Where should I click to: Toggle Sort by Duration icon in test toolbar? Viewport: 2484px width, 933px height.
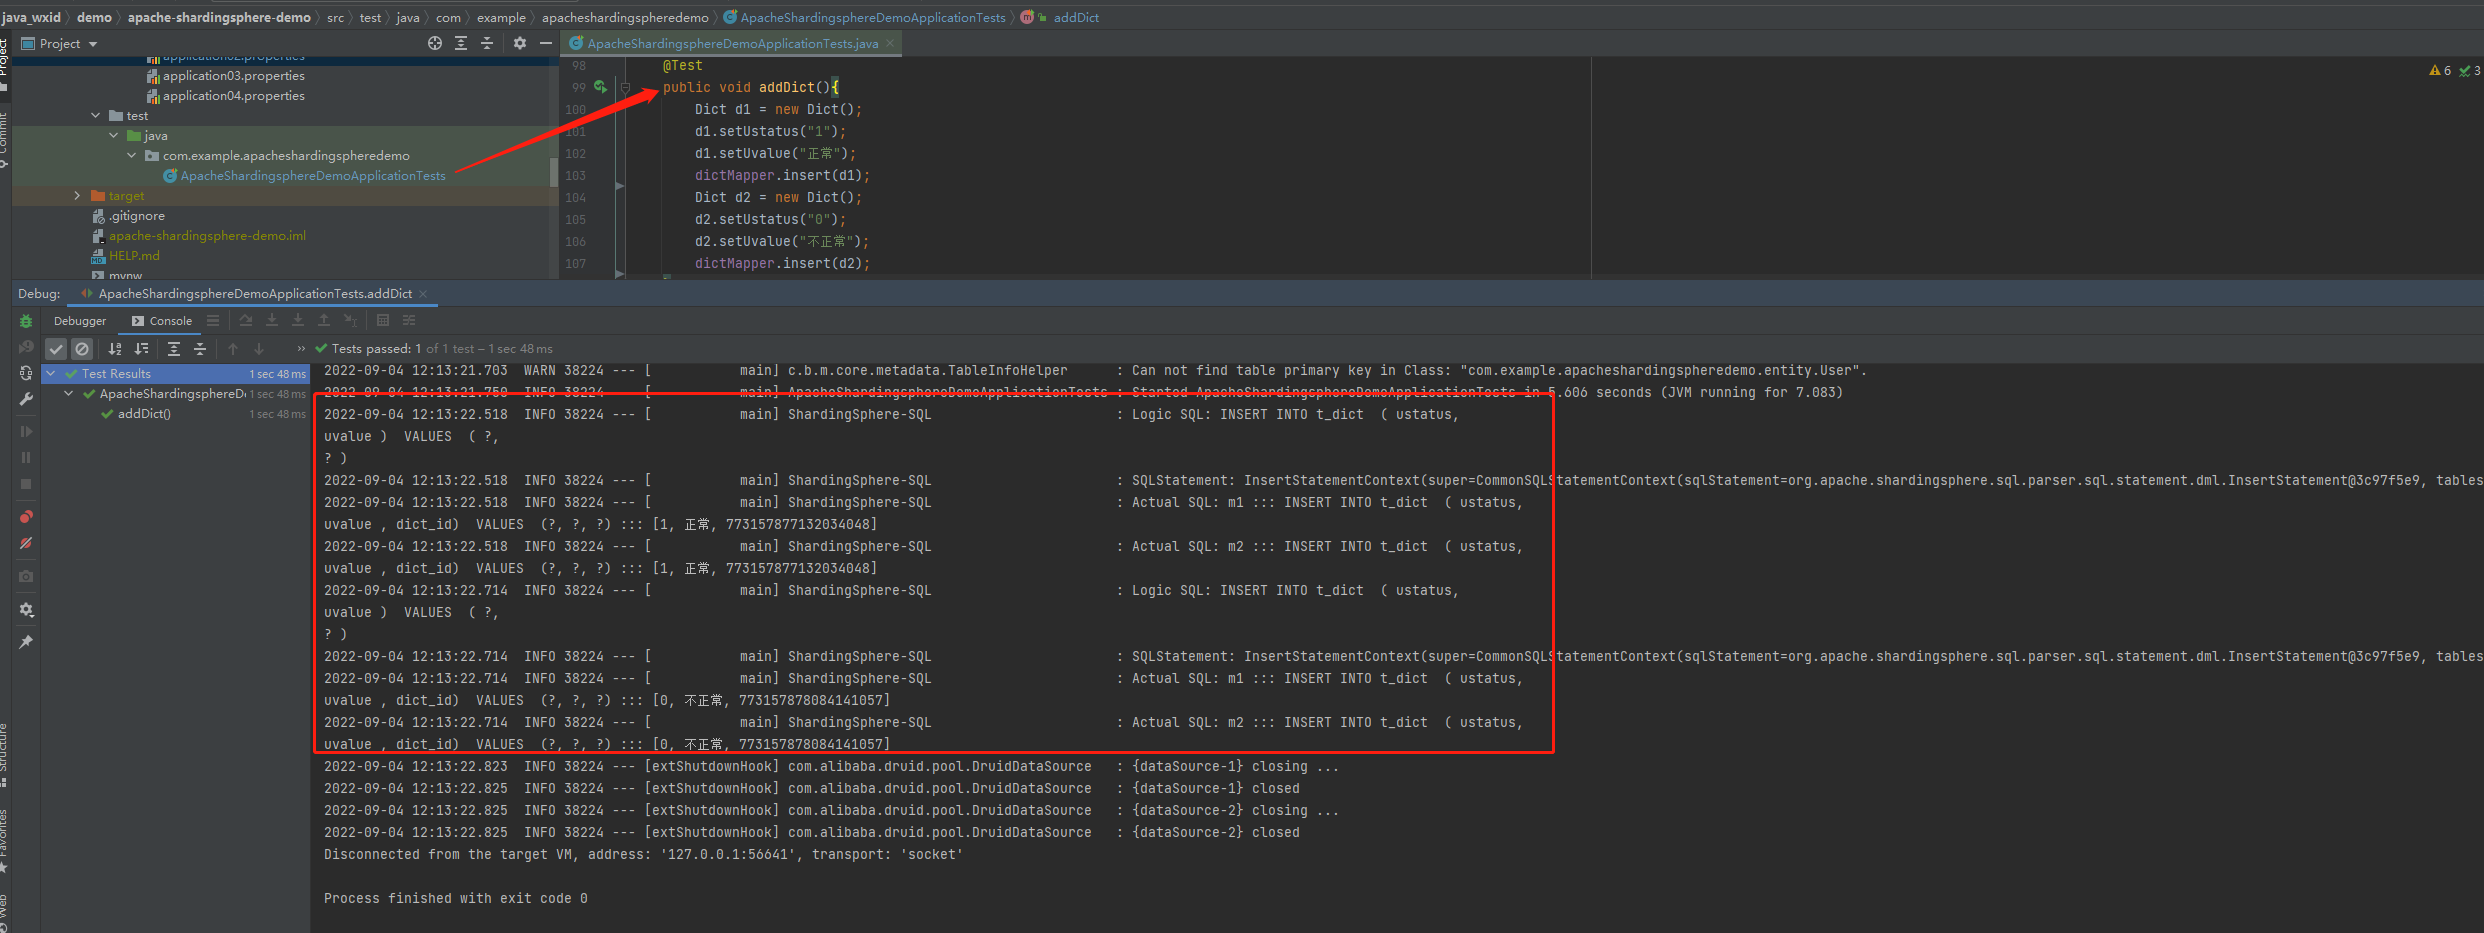pyautogui.click(x=141, y=348)
